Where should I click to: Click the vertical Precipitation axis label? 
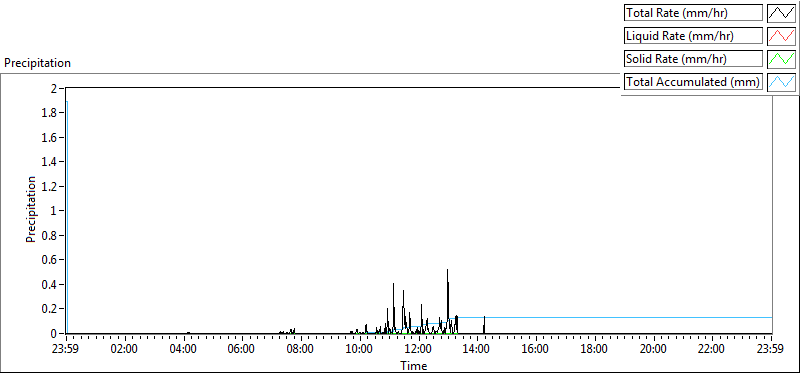(x=31, y=209)
